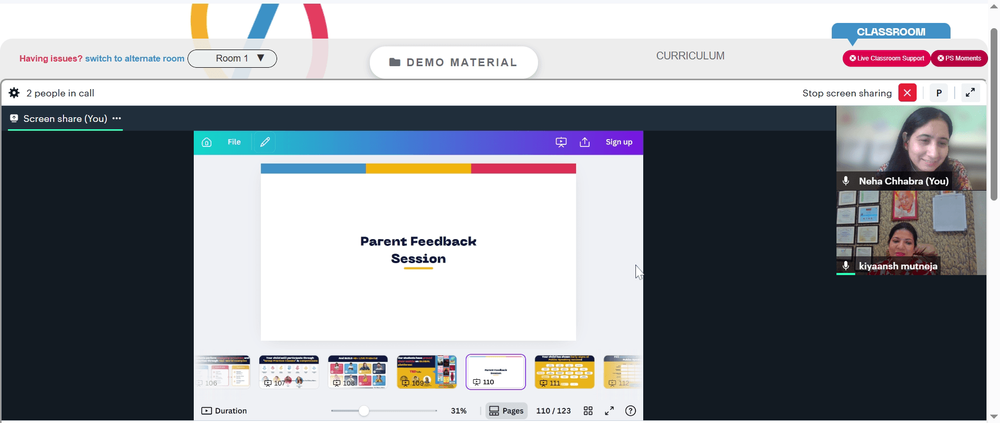Click the page vertical scrollbar
This screenshot has width=1000, height=423.
click(x=995, y=114)
